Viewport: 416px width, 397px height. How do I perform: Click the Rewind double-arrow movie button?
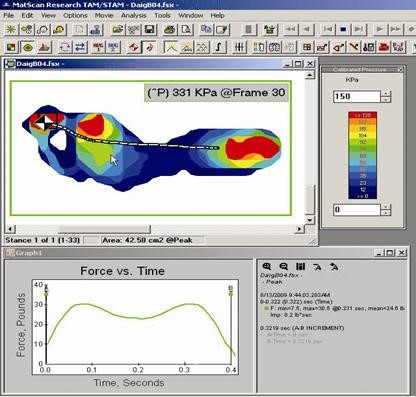[x=291, y=30]
